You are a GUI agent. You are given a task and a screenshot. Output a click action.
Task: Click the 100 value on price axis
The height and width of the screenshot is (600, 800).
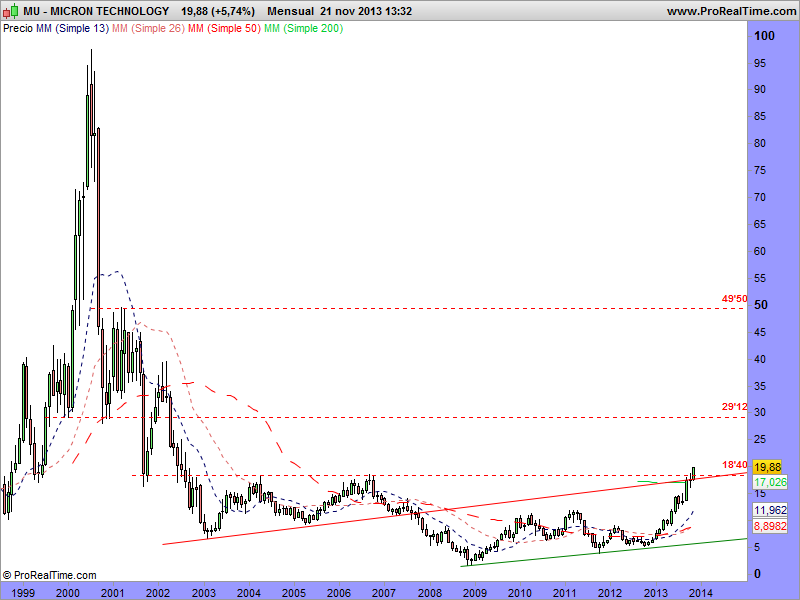(764, 36)
